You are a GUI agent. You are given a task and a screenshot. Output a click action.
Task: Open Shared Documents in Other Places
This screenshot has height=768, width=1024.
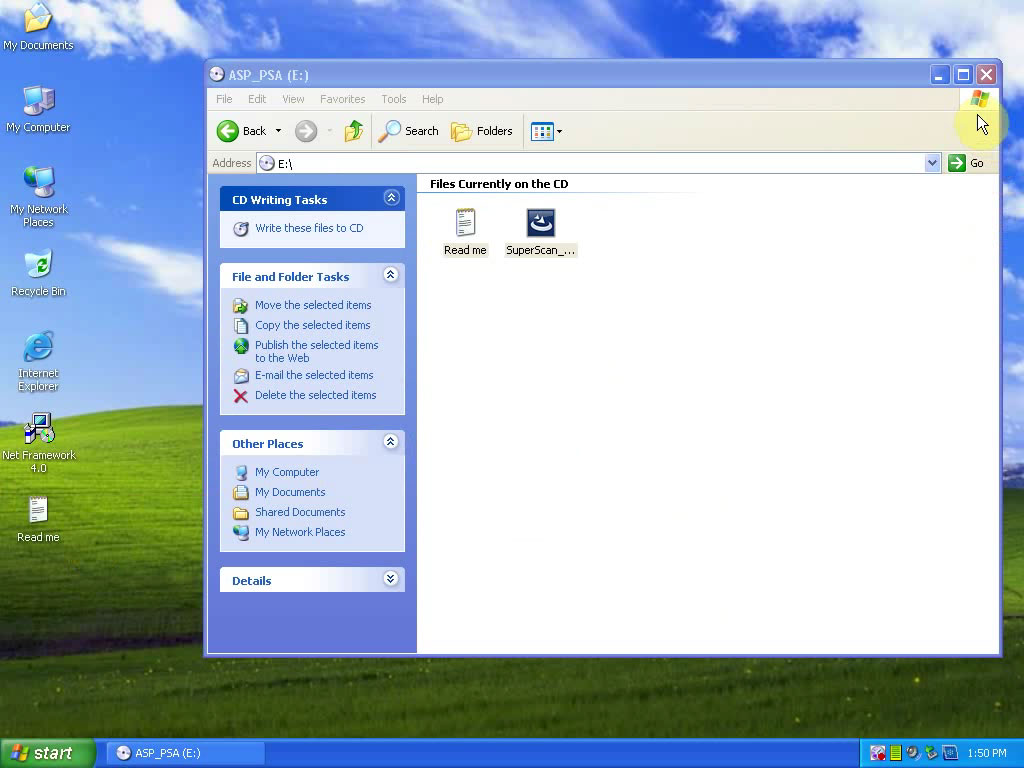(x=300, y=512)
